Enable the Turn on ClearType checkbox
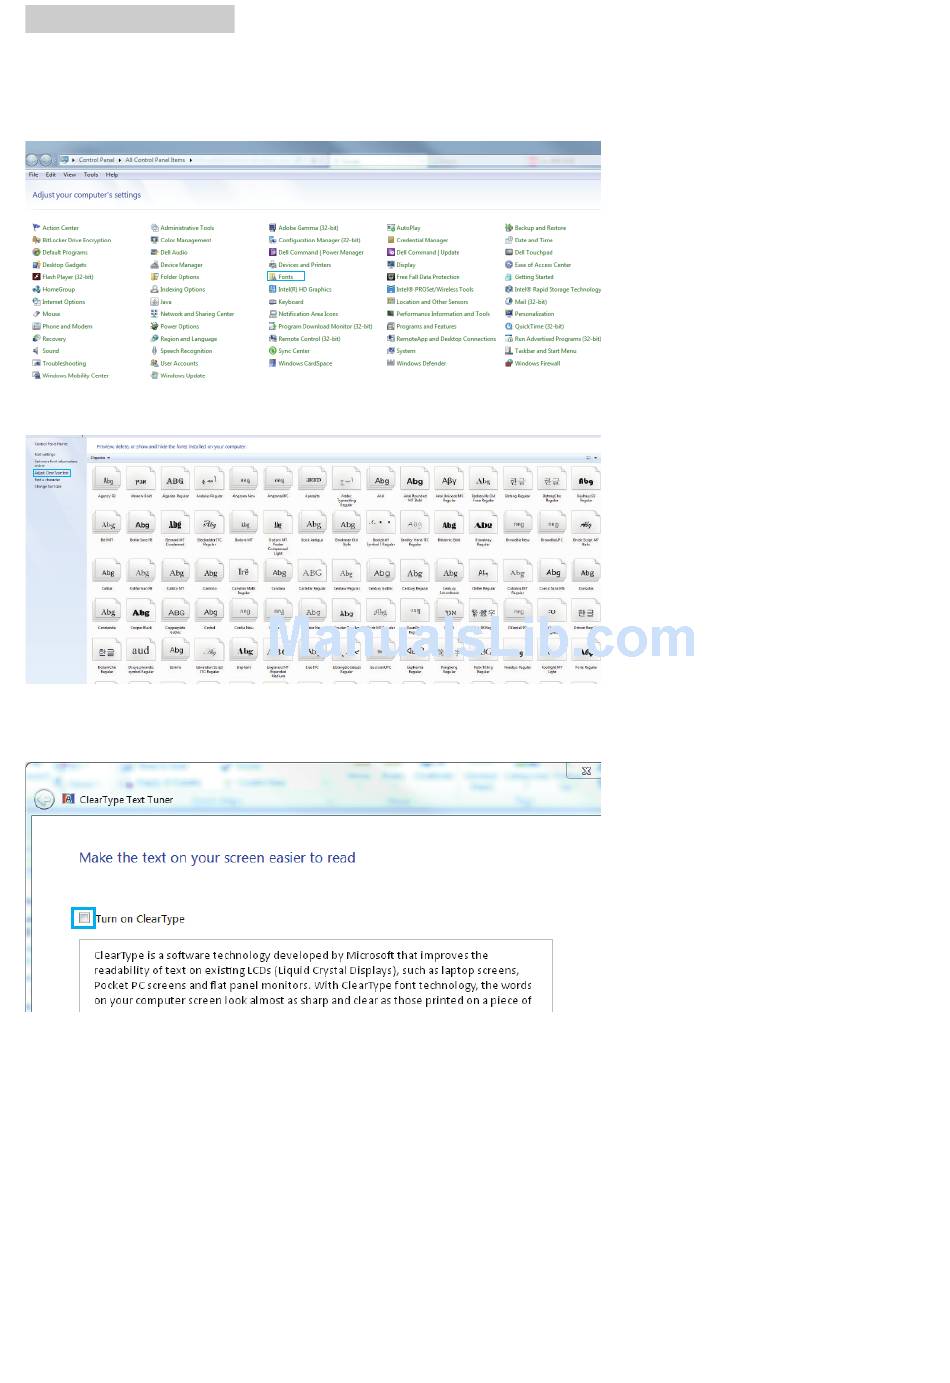Screen dimensions: 950x1383 click(84, 918)
